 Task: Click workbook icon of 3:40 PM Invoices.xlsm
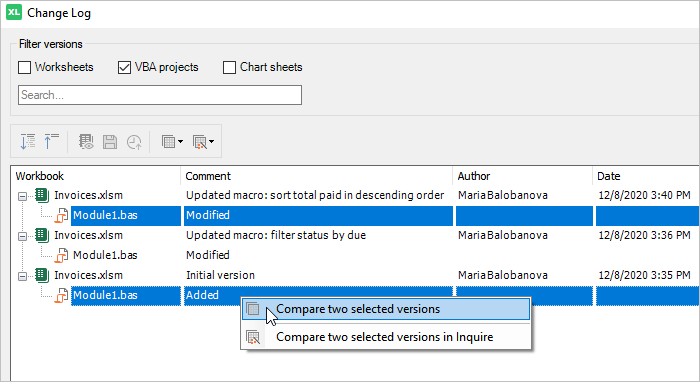point(42,195)
